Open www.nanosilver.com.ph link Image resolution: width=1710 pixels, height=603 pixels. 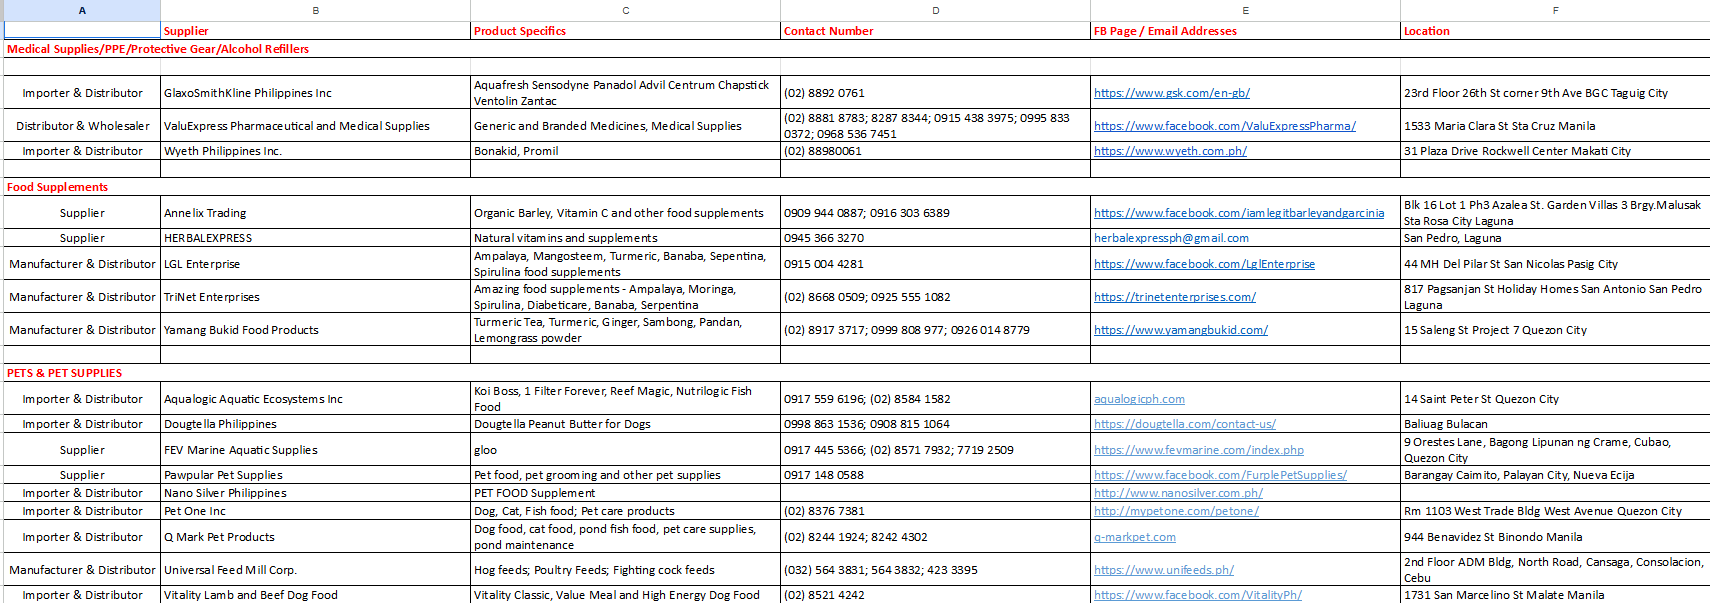(1178, 493)
